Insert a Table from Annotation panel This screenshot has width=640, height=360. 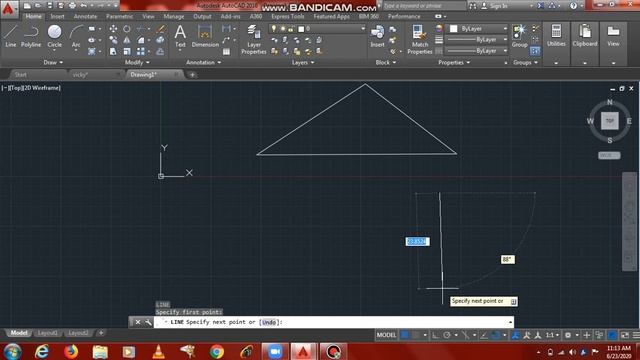(227, 52)
